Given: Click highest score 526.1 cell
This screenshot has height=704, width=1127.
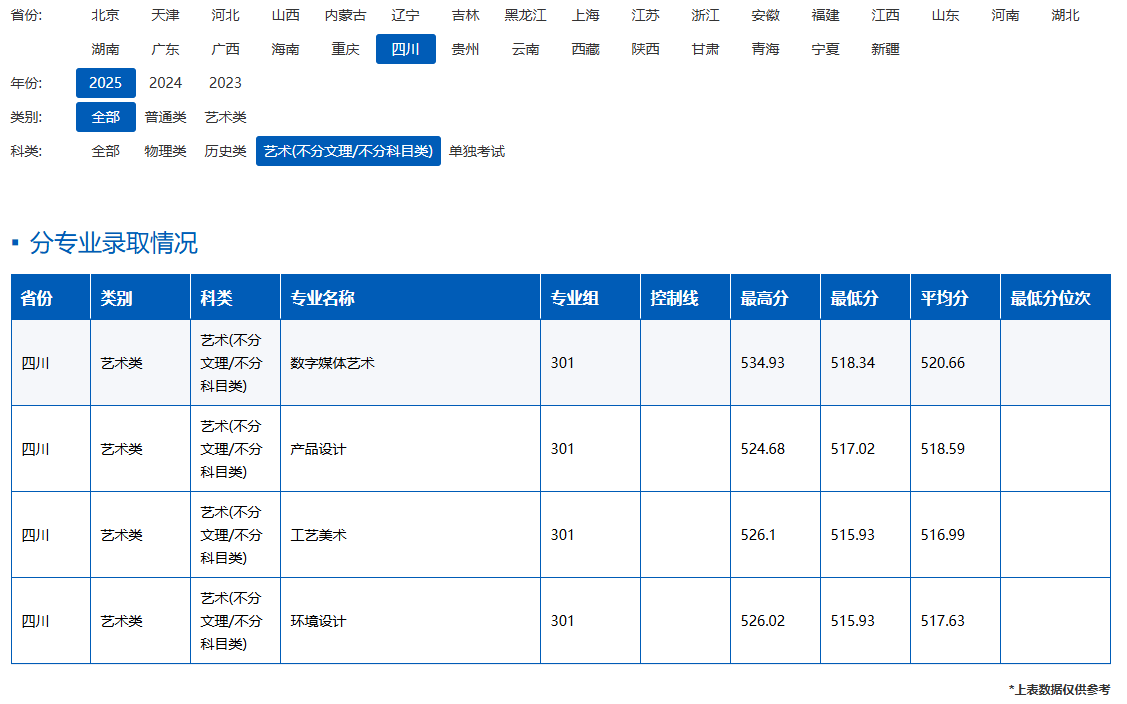Looking at the screenshot, I should (776, 535).
